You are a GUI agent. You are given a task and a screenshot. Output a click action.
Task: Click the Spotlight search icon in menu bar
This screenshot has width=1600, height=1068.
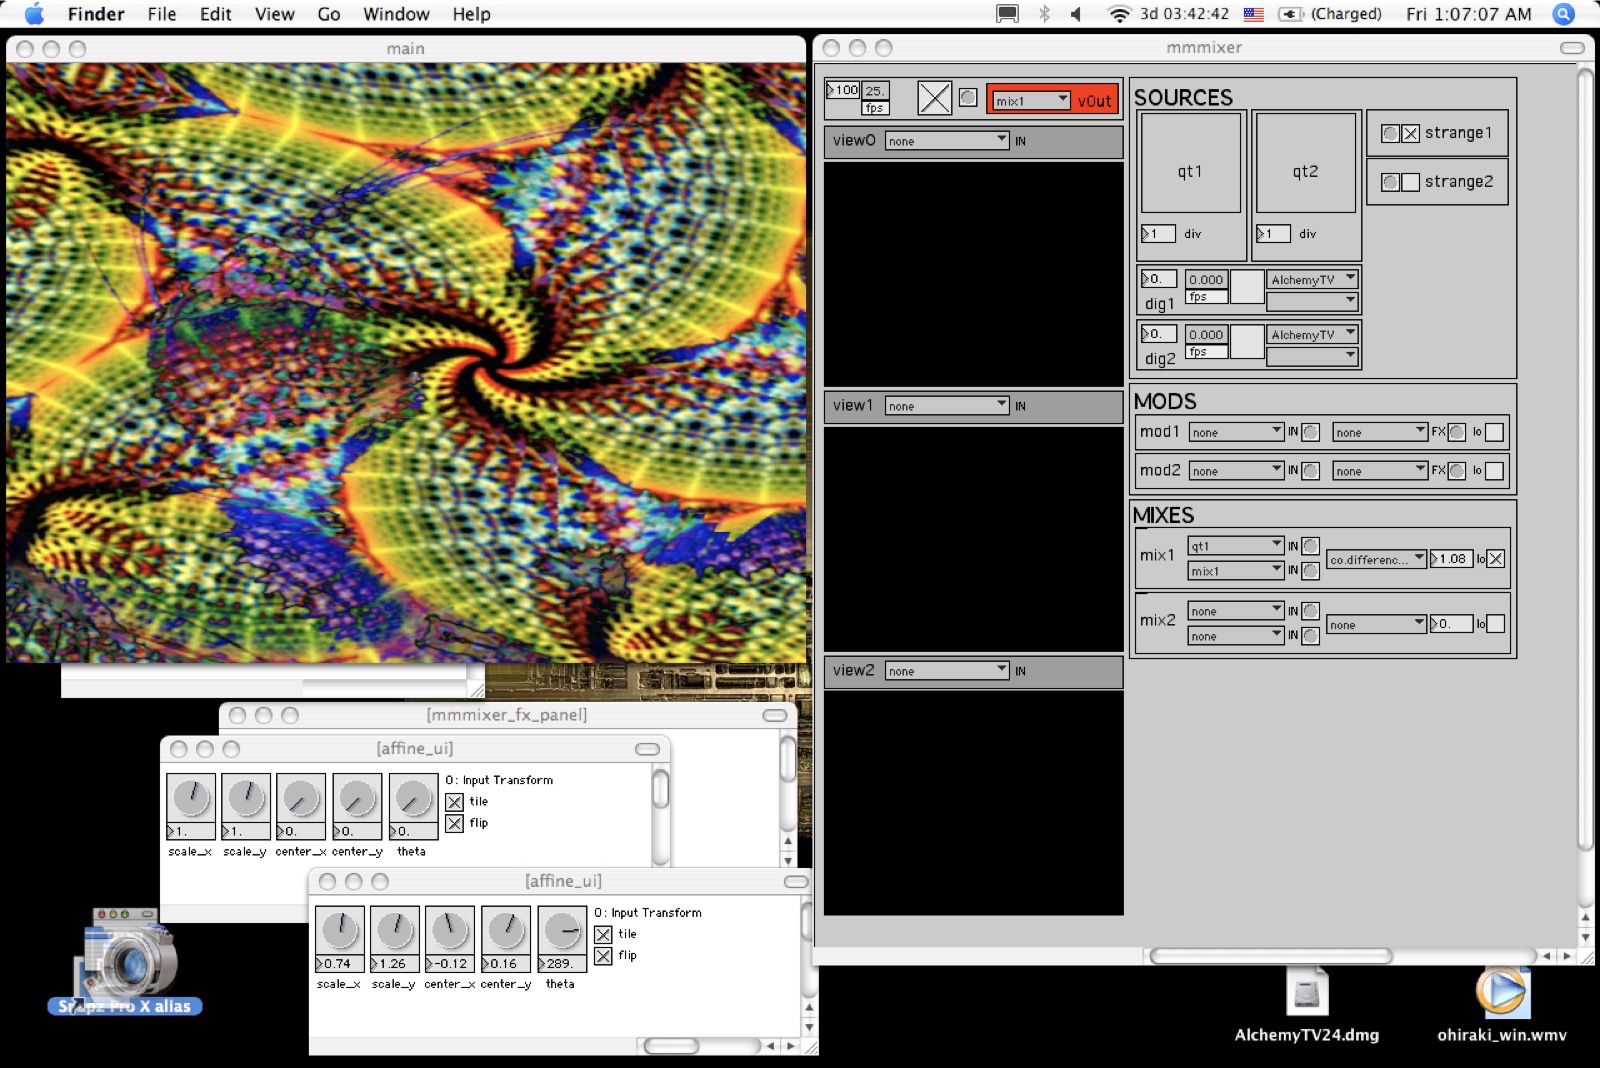1562,14
